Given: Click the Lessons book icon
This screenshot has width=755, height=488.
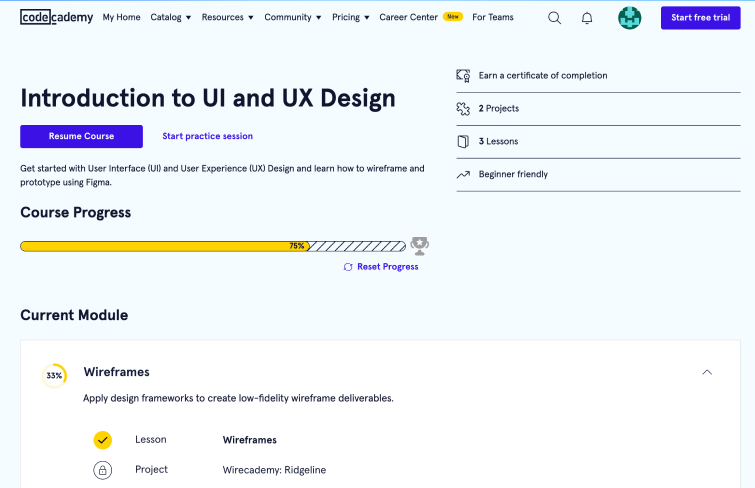Looking at the screenshot, I should [x=463, y=142].
